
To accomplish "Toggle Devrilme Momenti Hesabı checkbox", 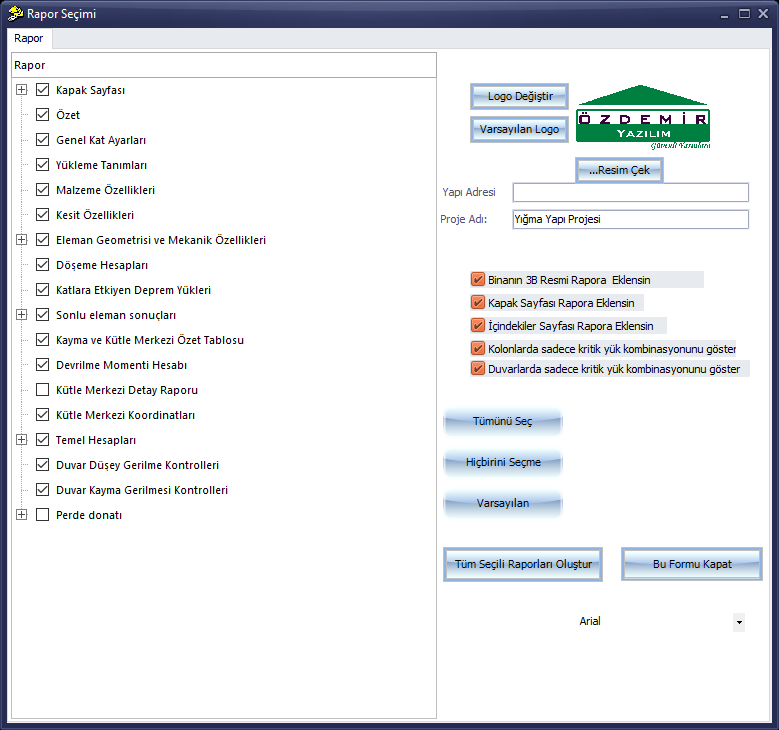I will [43, 365].
